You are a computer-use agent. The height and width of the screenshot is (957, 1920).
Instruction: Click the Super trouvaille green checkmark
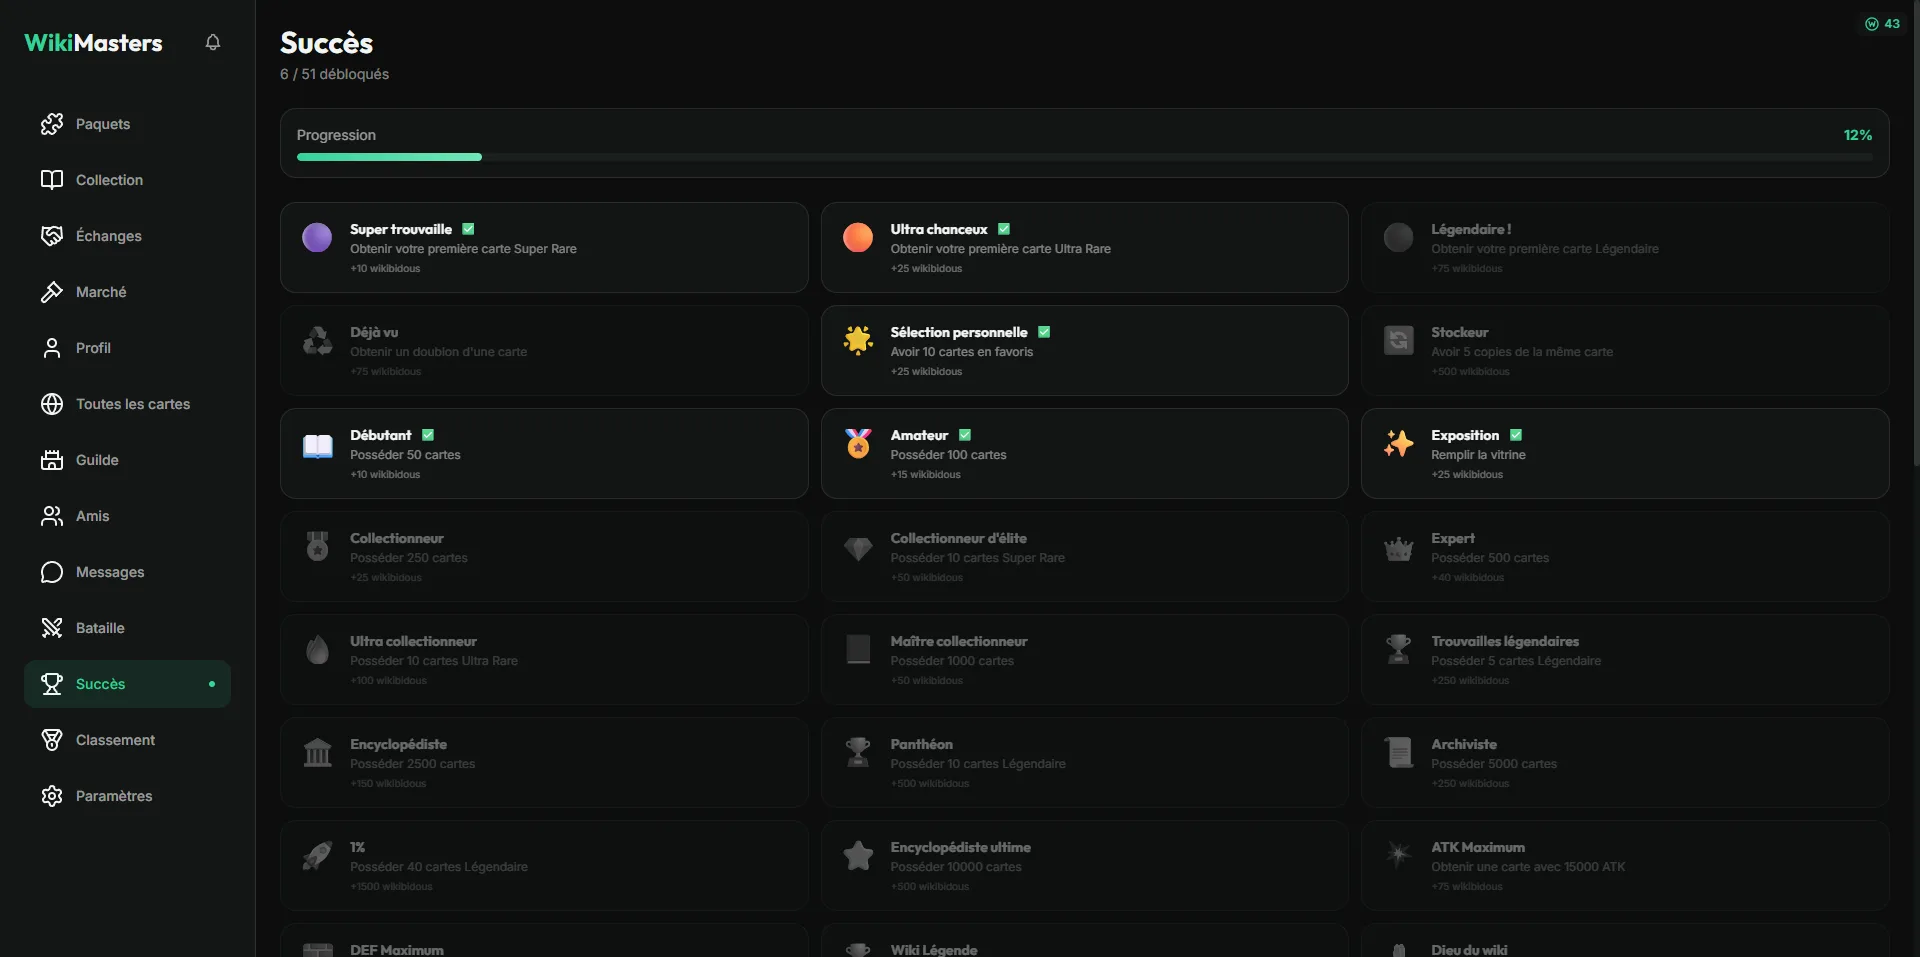click(x=468, y=229)
